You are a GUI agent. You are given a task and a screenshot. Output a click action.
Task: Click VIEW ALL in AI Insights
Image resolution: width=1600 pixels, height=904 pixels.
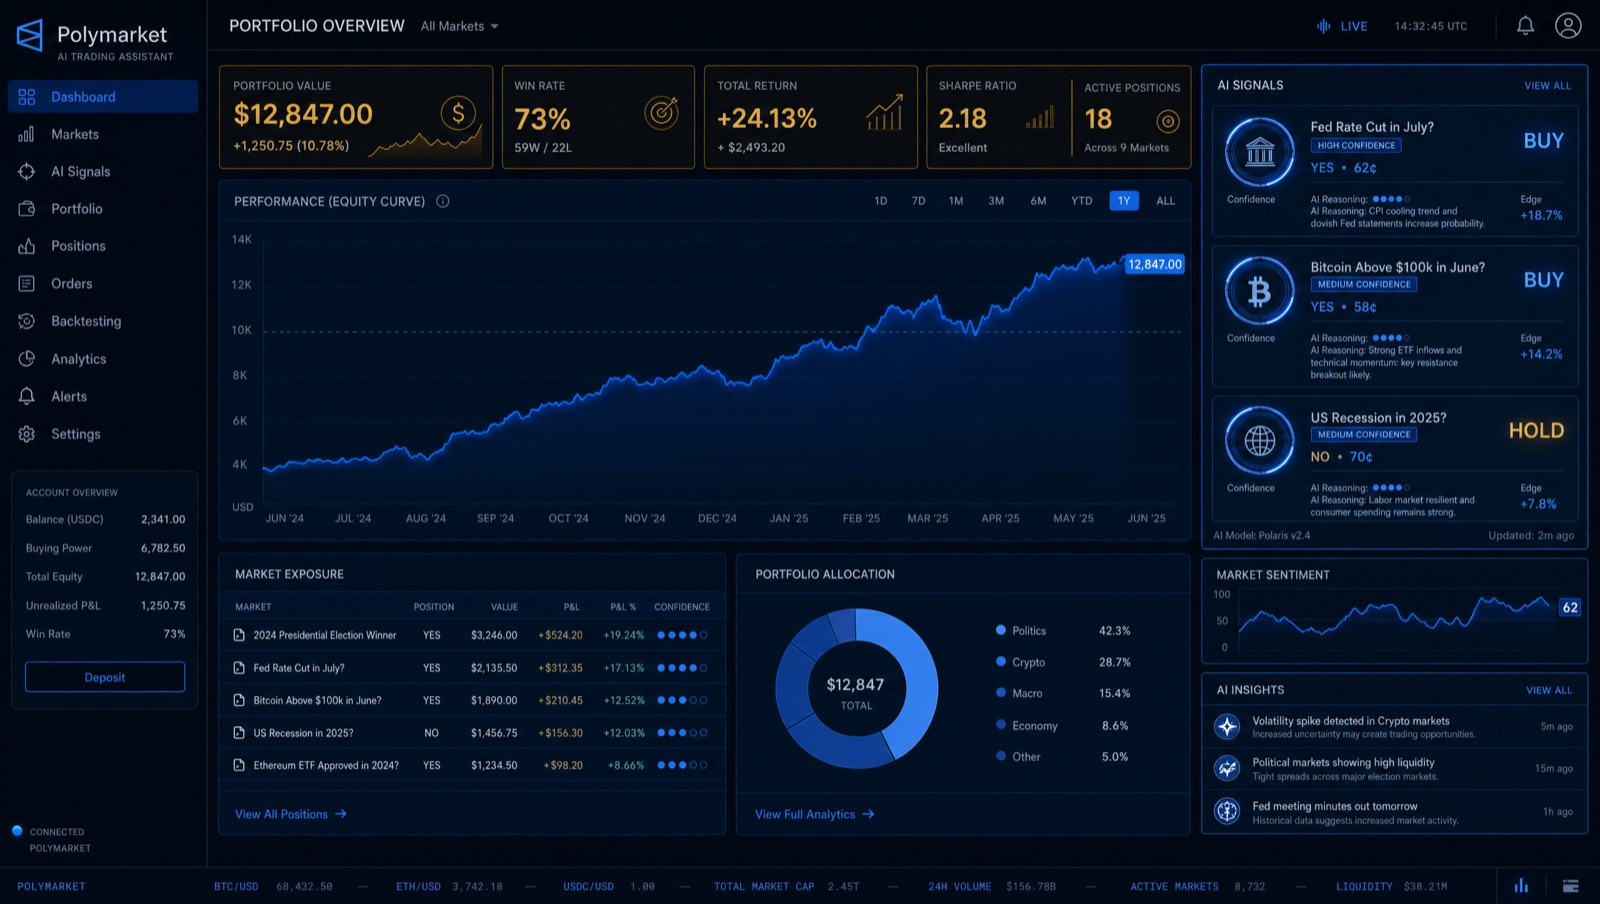(1549, 690)
